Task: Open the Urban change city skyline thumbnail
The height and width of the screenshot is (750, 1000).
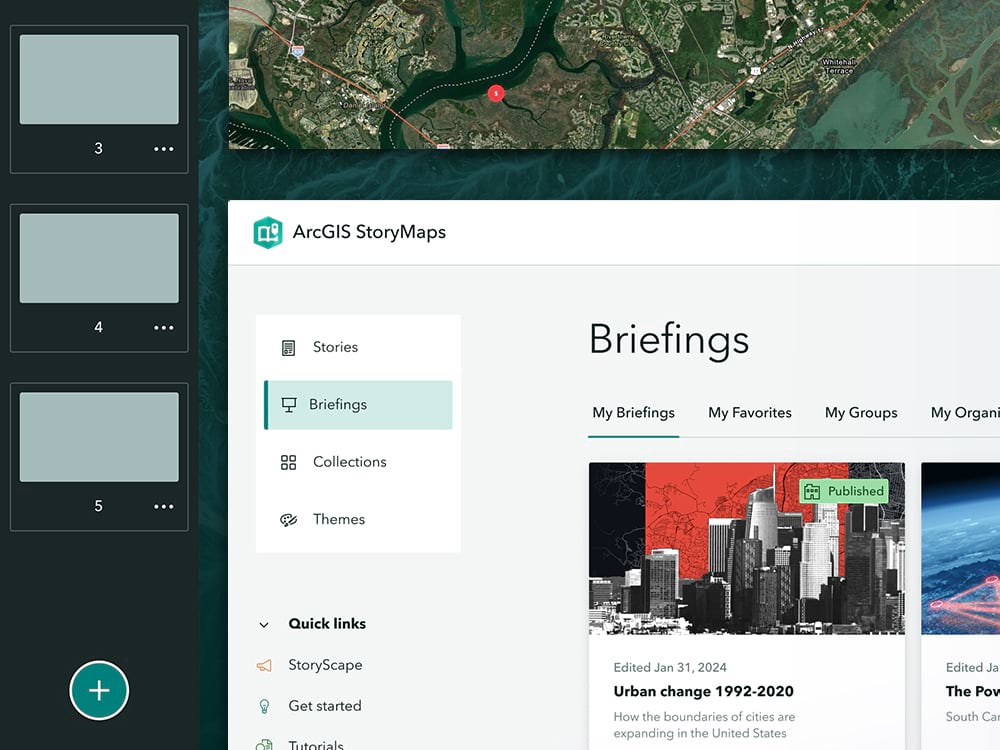Action: (x=746, y=548)
